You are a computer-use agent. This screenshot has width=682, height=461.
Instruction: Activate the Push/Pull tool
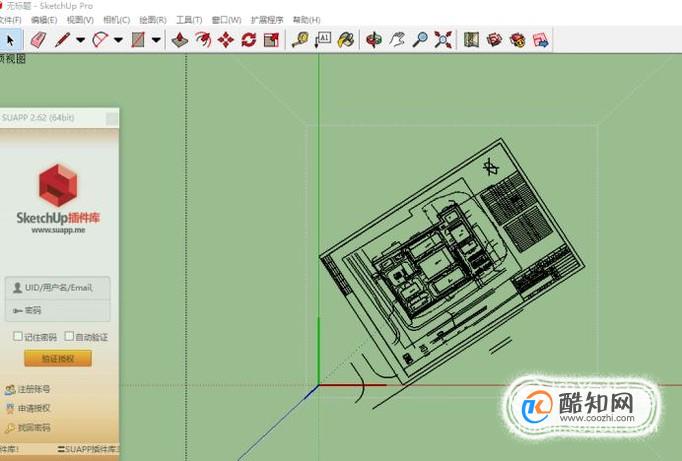[180, 40]
